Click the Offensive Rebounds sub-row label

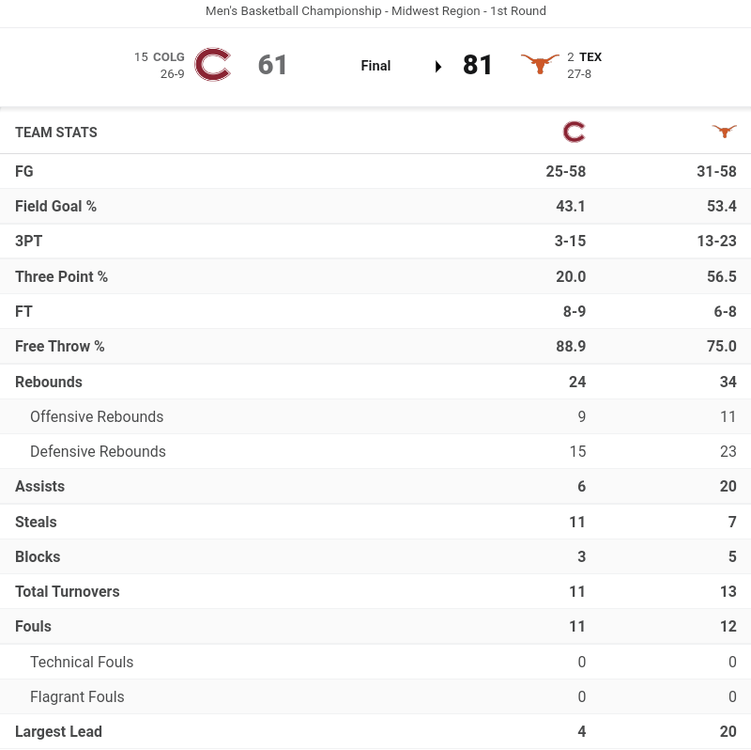pyautogui.click(x=97, y=417)
